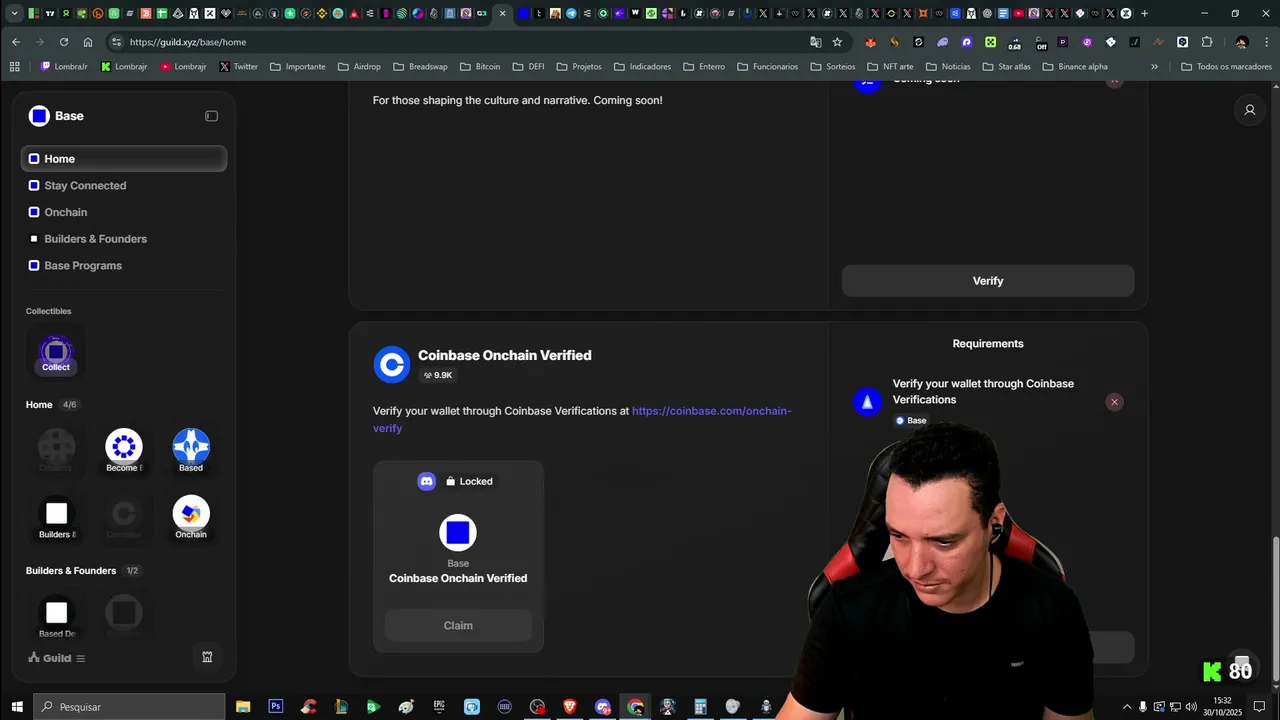Viewport: 1280px width, 720px height.
Task: Click the browser home icon
Action: (88, 42)
